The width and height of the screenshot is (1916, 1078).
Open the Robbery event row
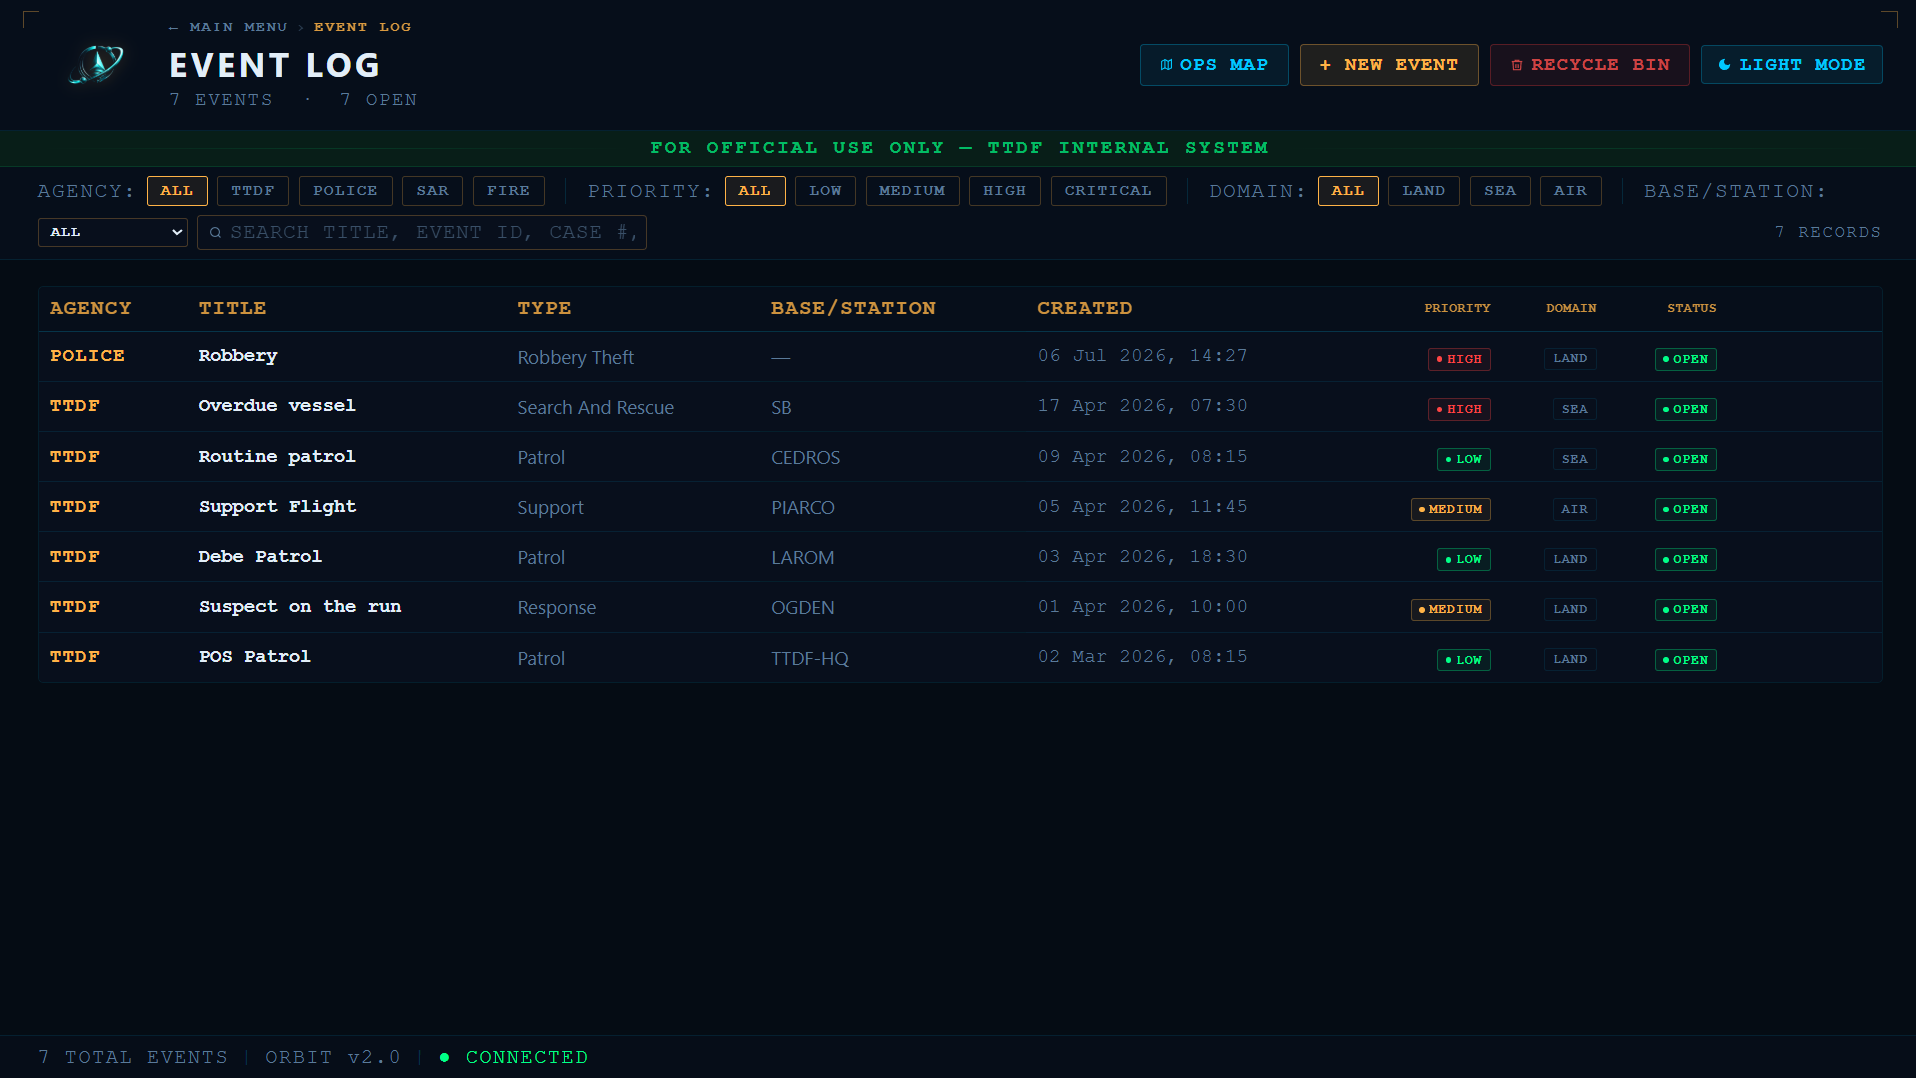pyautogui.click(x=960, y=357)
